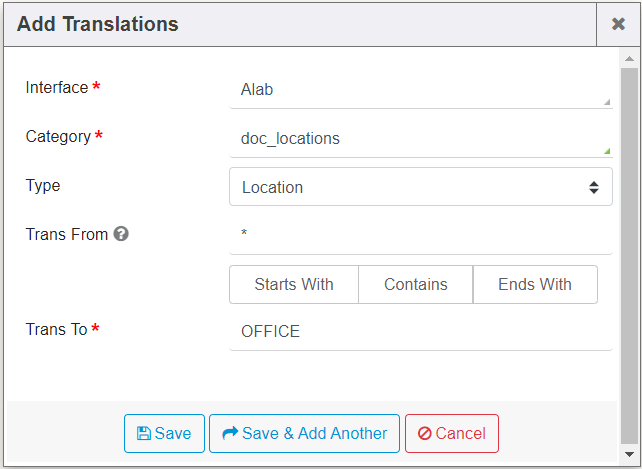
Task: Toggle the Contains match option
Action: point(415,284)
